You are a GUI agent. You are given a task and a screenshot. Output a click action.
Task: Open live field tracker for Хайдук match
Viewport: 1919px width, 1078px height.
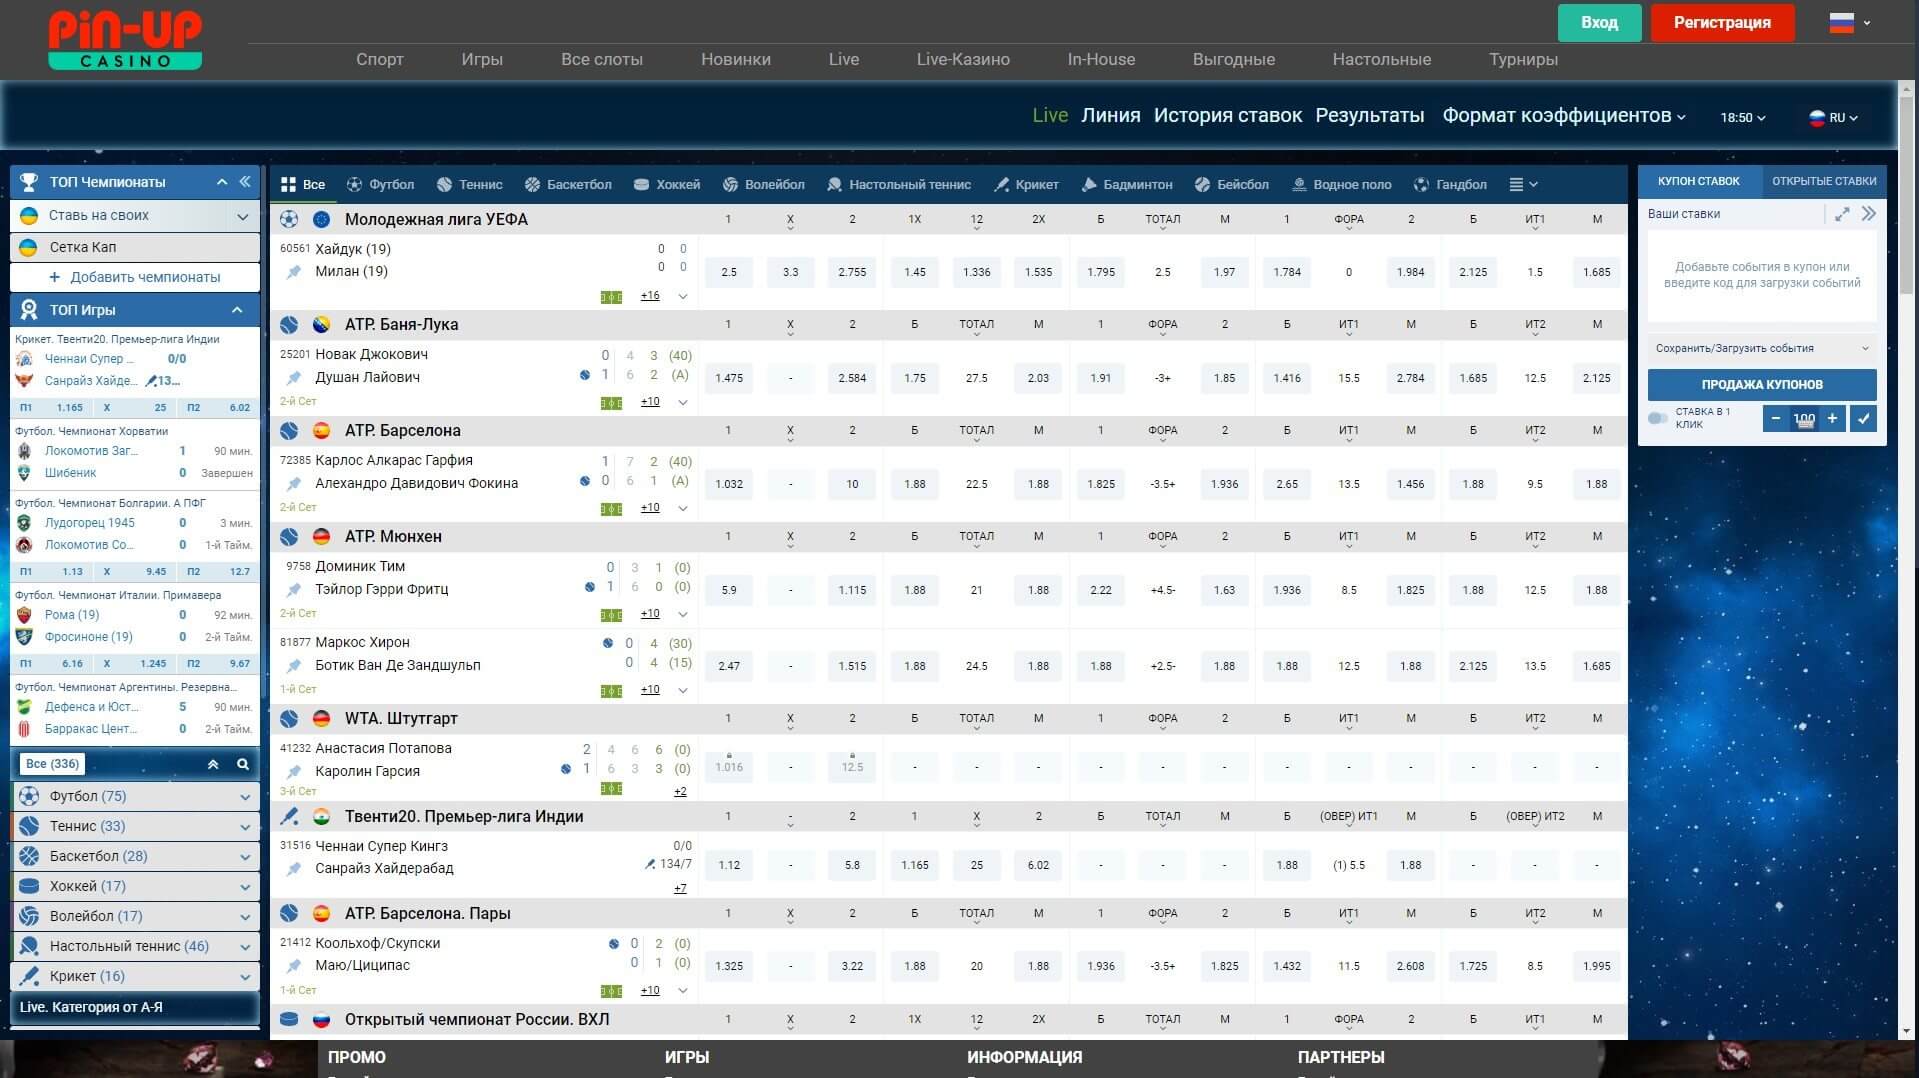point(611,297)
